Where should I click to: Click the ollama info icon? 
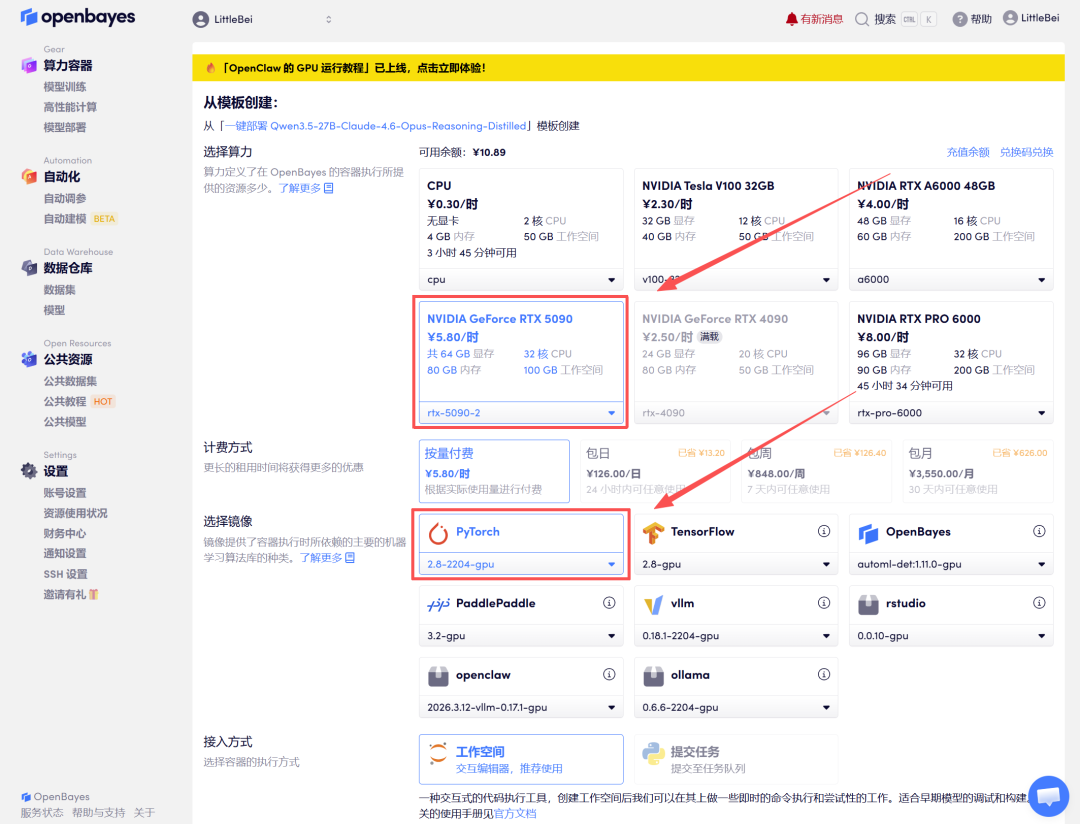click(824, 674)
